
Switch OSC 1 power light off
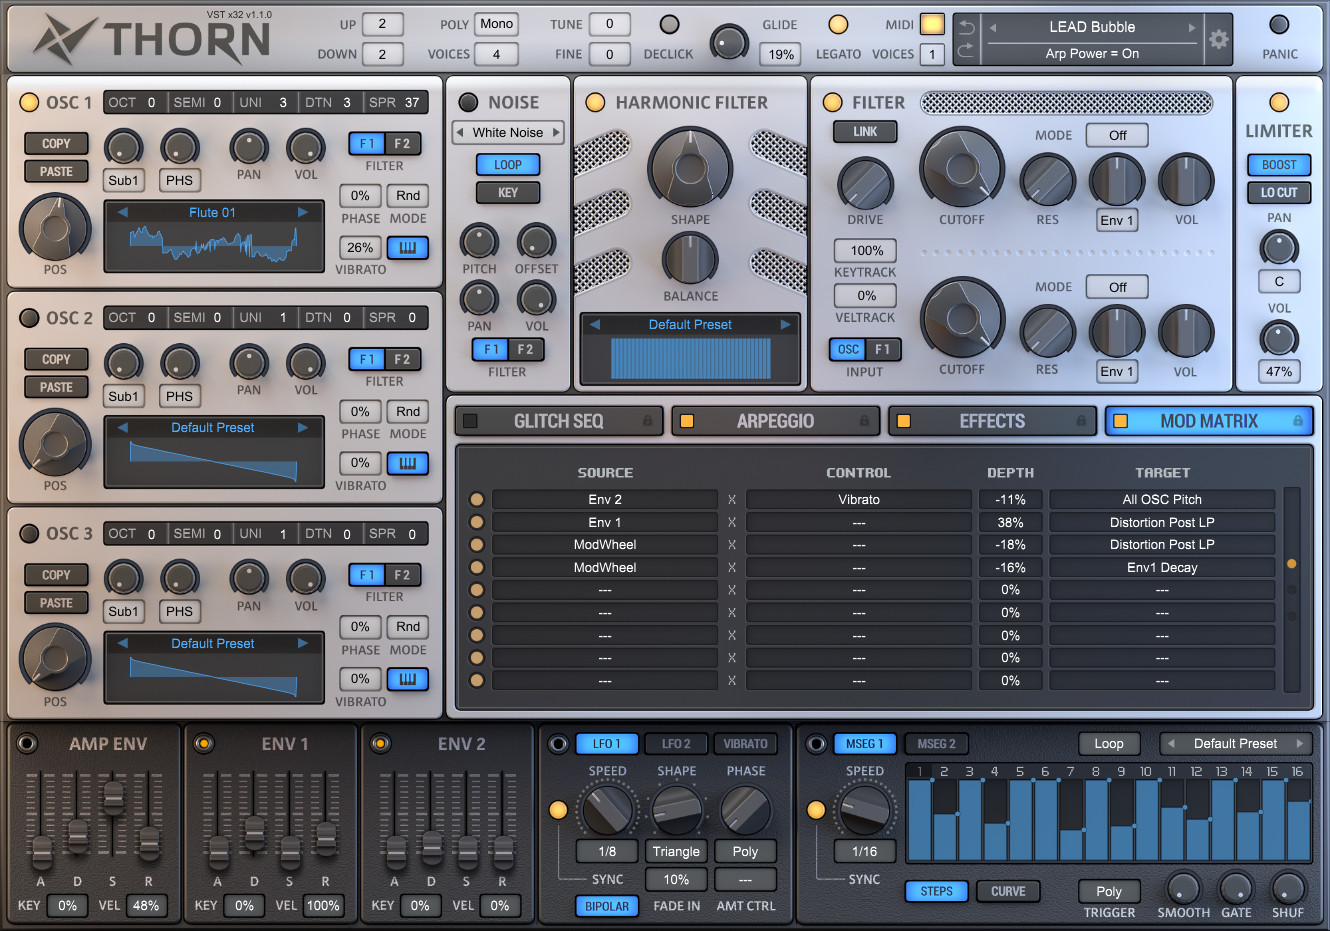[29, 102]
